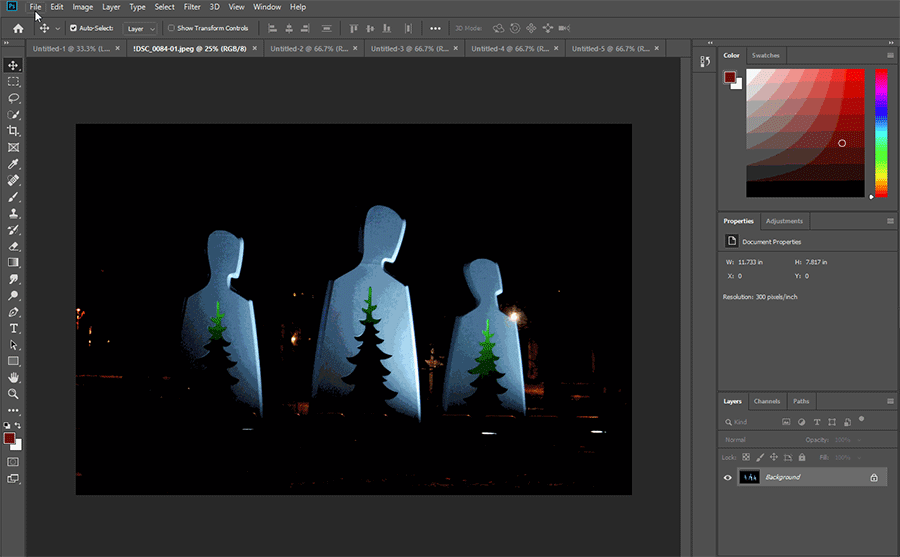Open the Auto-Select Layer dropdown

click(x=139, y=29)
